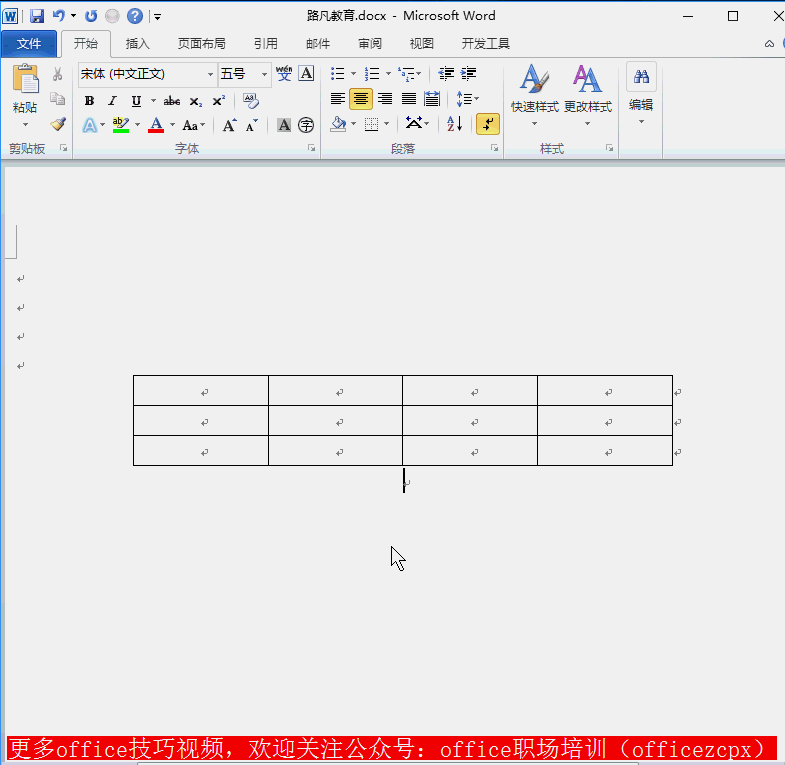Click first cell of table
Viewport: 785px width, 765px height.
[x=201, y=391]
